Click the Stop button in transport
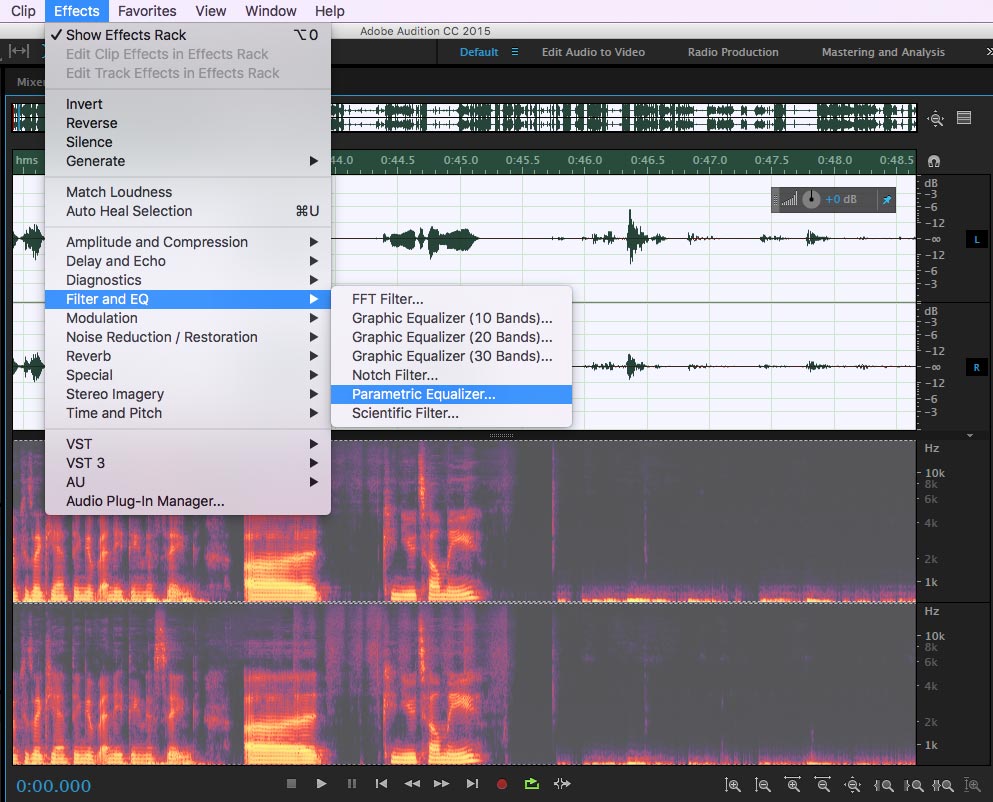The image size is (993, 802). 291,784
